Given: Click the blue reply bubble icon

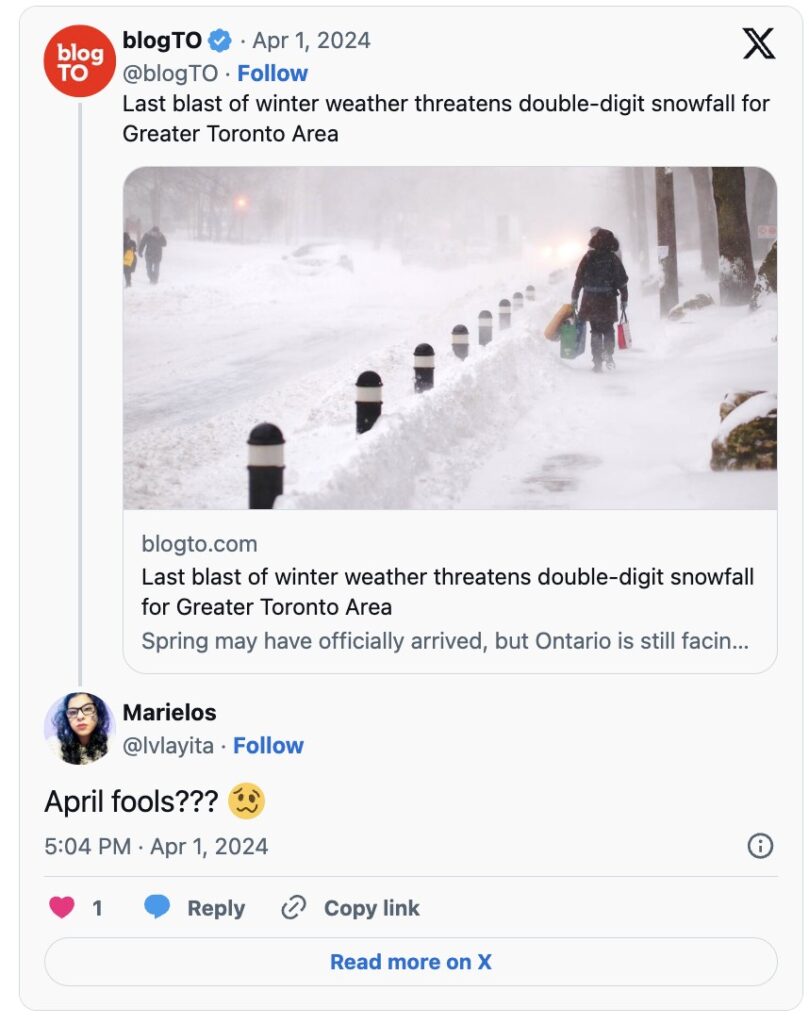Looking at the screenshot, I should pos(157,907).
